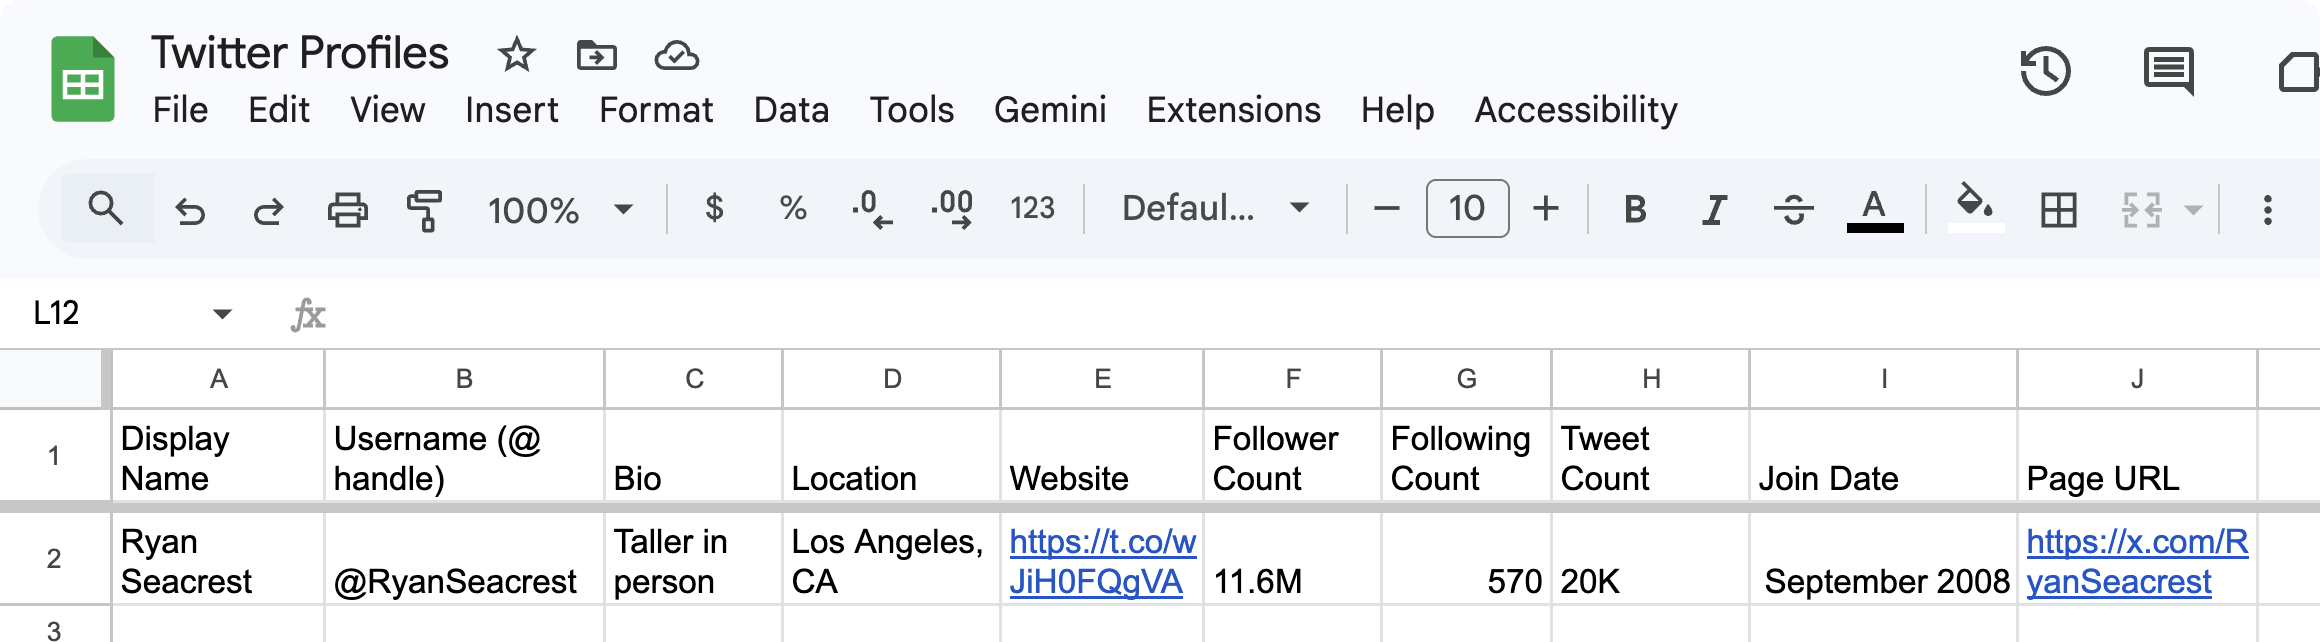
Task: Toggle strikethrough formatting
Action: (x=1794, y=210)
